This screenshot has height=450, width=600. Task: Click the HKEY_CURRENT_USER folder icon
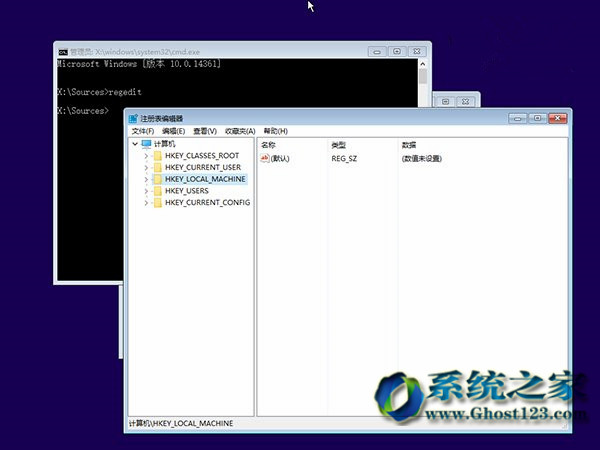158,168
